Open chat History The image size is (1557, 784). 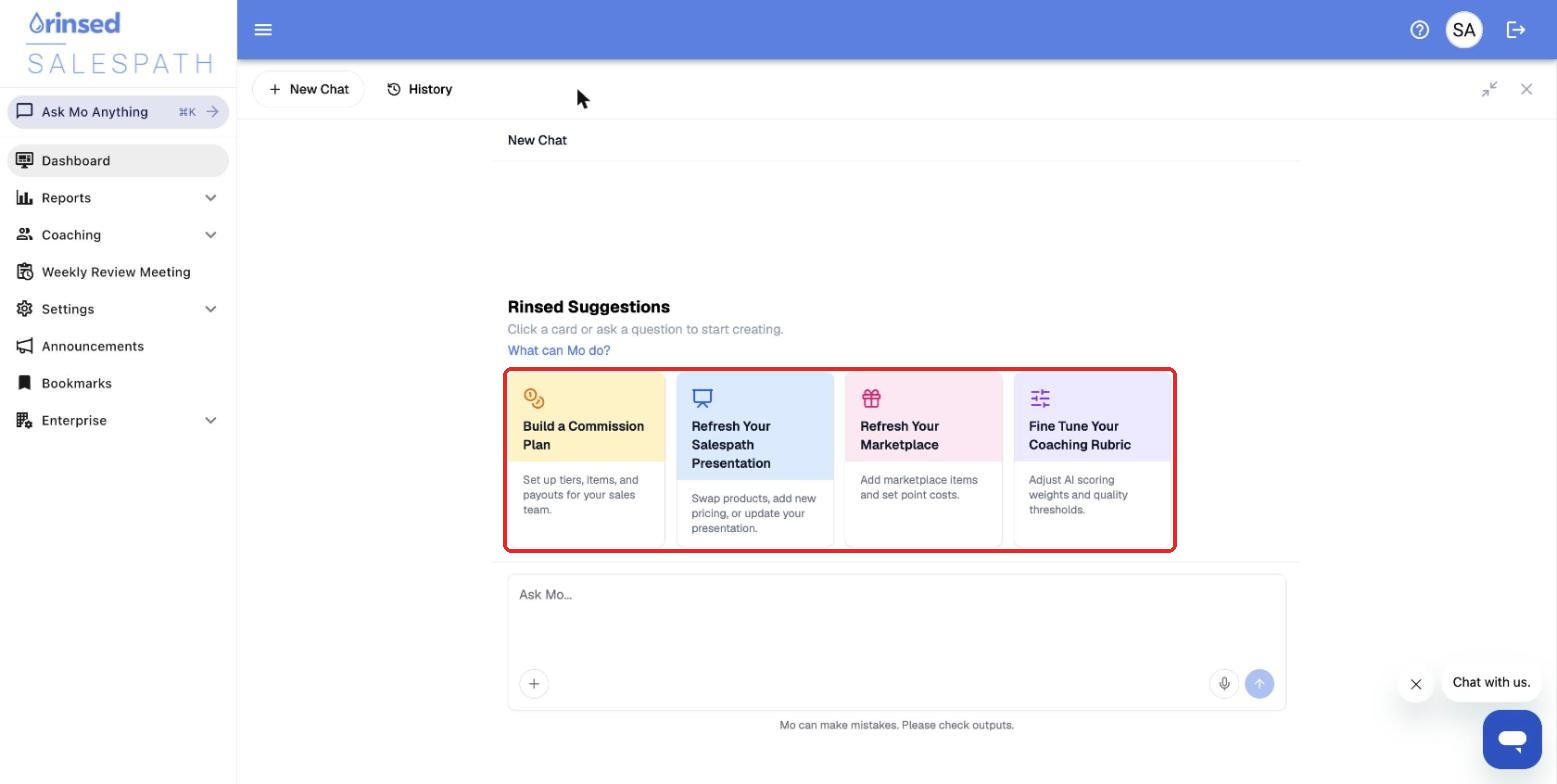(x=420, y=89)
